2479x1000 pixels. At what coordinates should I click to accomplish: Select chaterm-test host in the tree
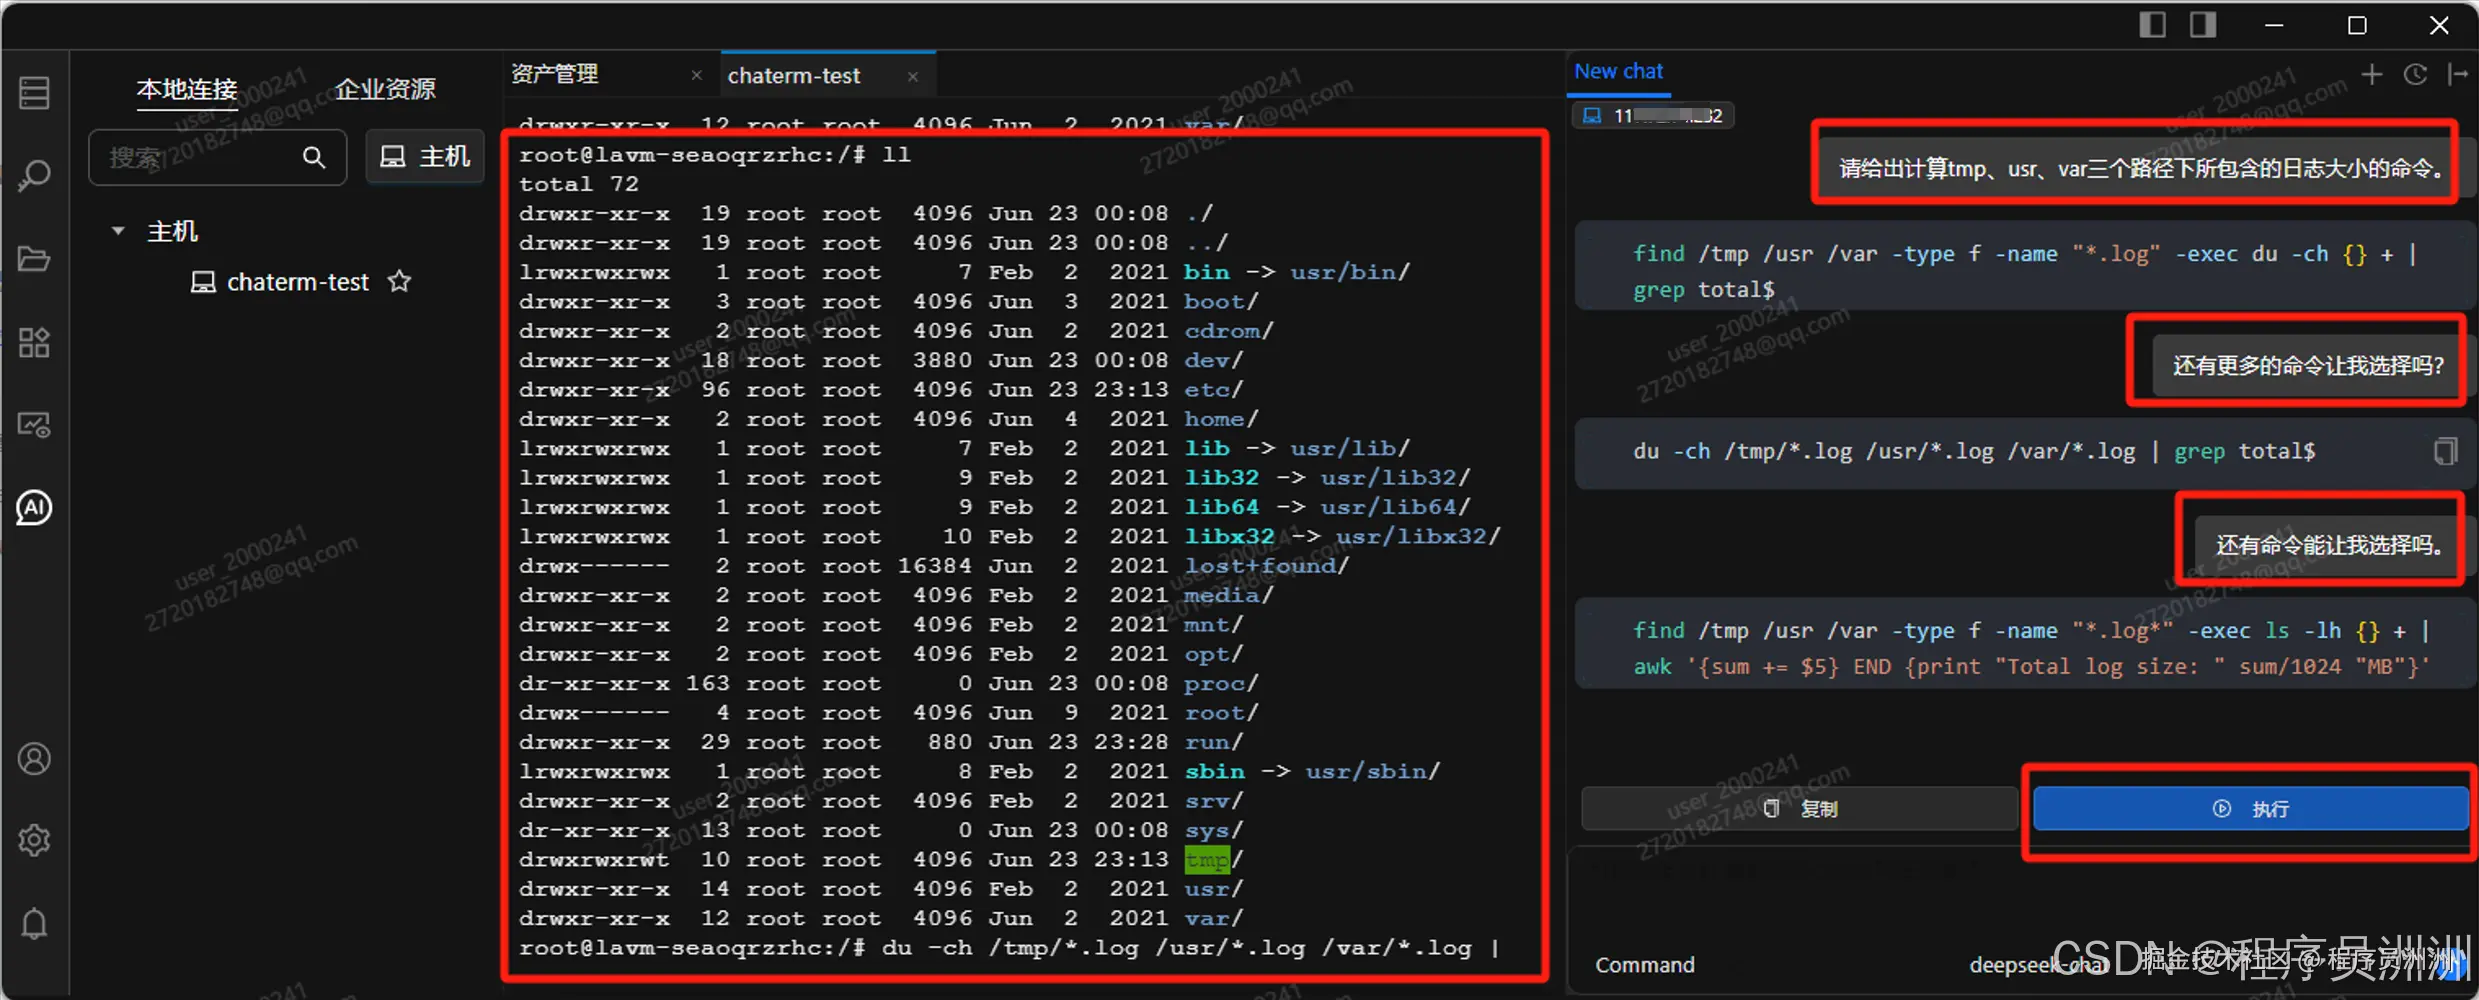point(298,282)
